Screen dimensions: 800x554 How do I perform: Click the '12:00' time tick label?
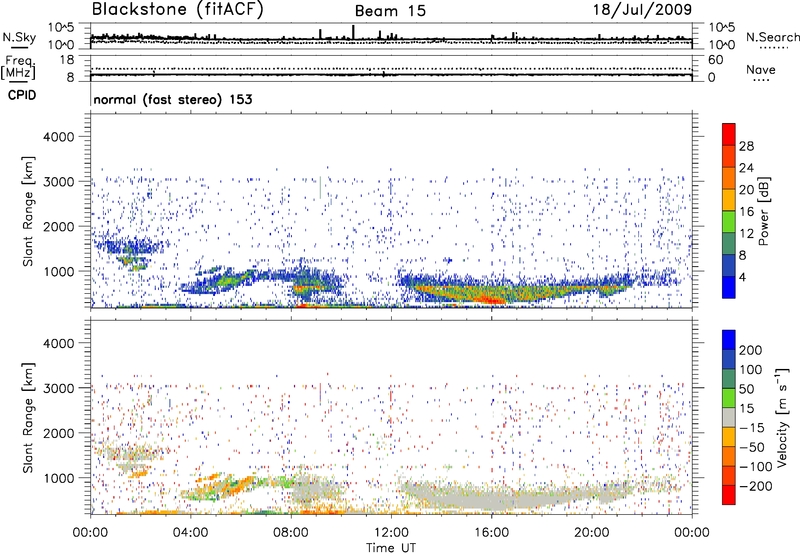click(391, 533)
